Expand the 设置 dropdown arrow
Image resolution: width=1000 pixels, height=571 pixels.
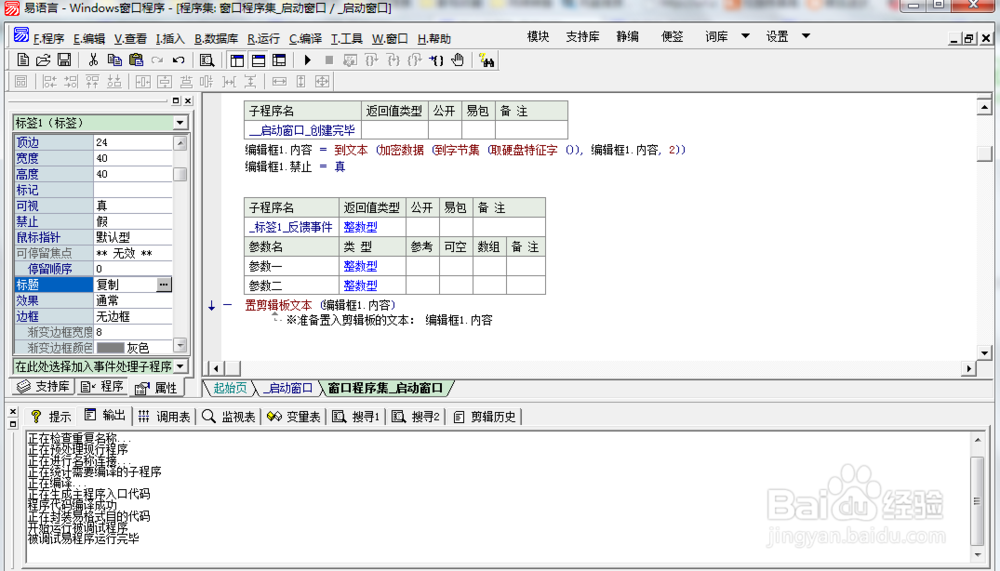[x=805, y=36]
